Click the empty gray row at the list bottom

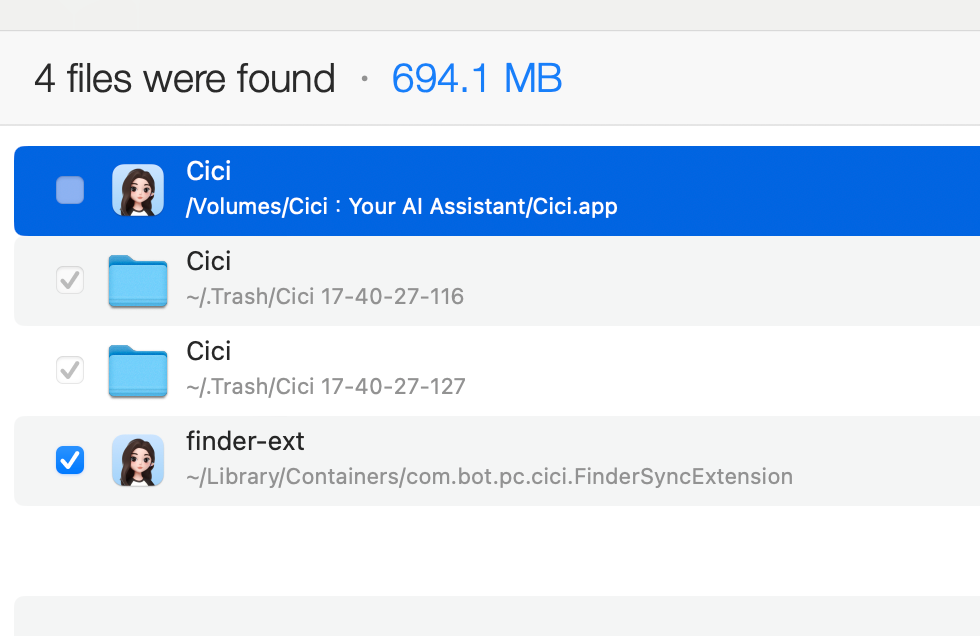click(x=497, y=616)
